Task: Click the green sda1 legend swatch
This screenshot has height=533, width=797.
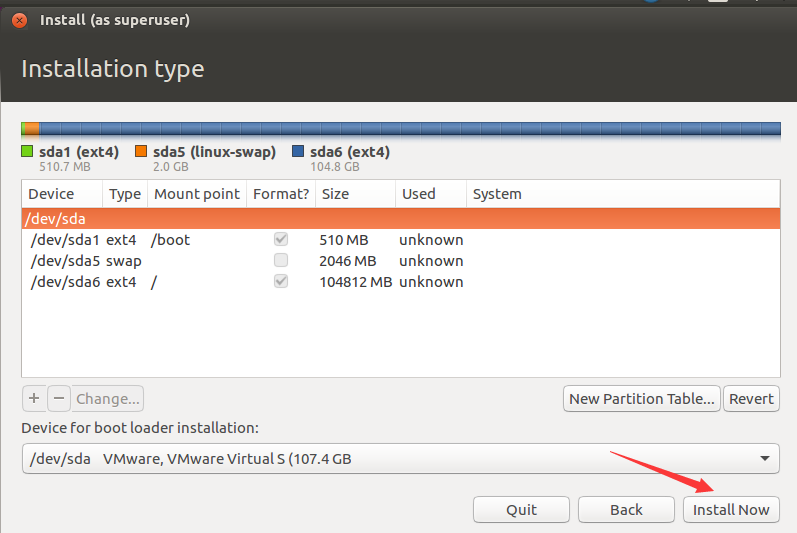Action: [x=27, y=151]
